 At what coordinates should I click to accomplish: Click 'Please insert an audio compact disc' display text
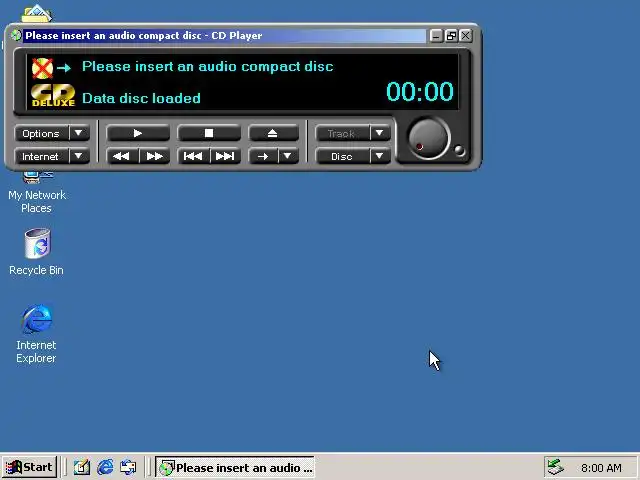(x=208, y=67)
